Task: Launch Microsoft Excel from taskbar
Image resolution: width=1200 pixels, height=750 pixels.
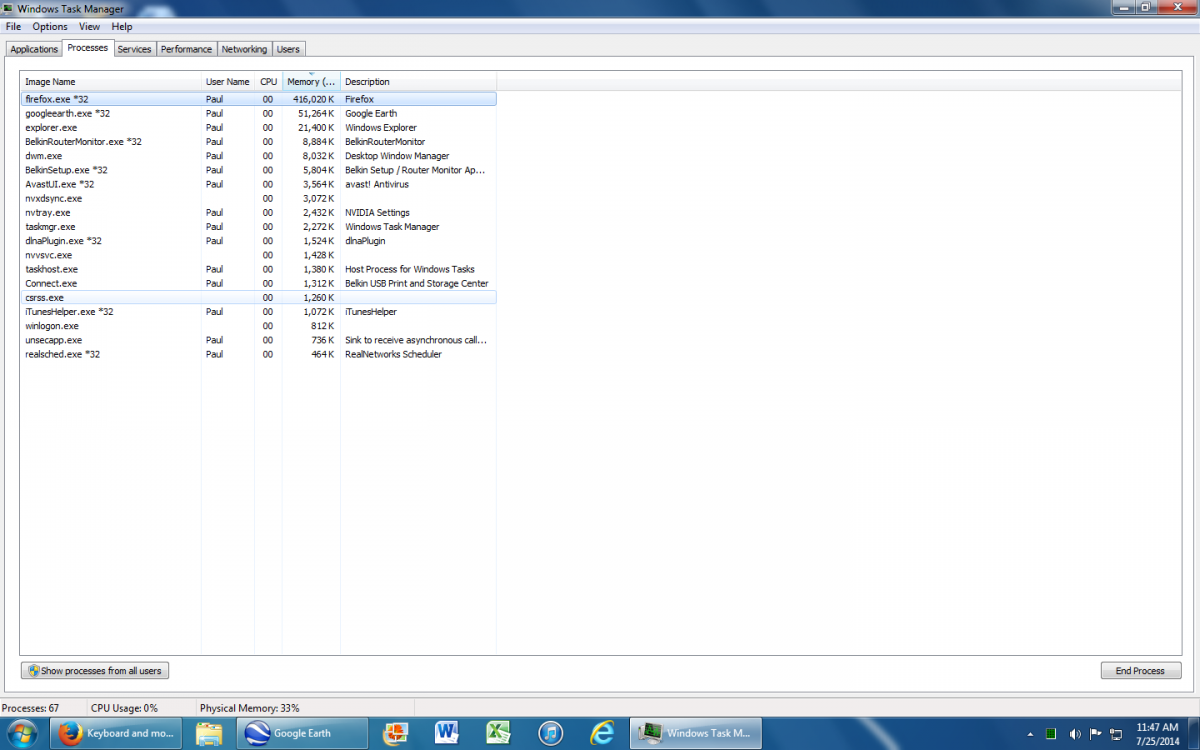Action: tap(498, 733)
